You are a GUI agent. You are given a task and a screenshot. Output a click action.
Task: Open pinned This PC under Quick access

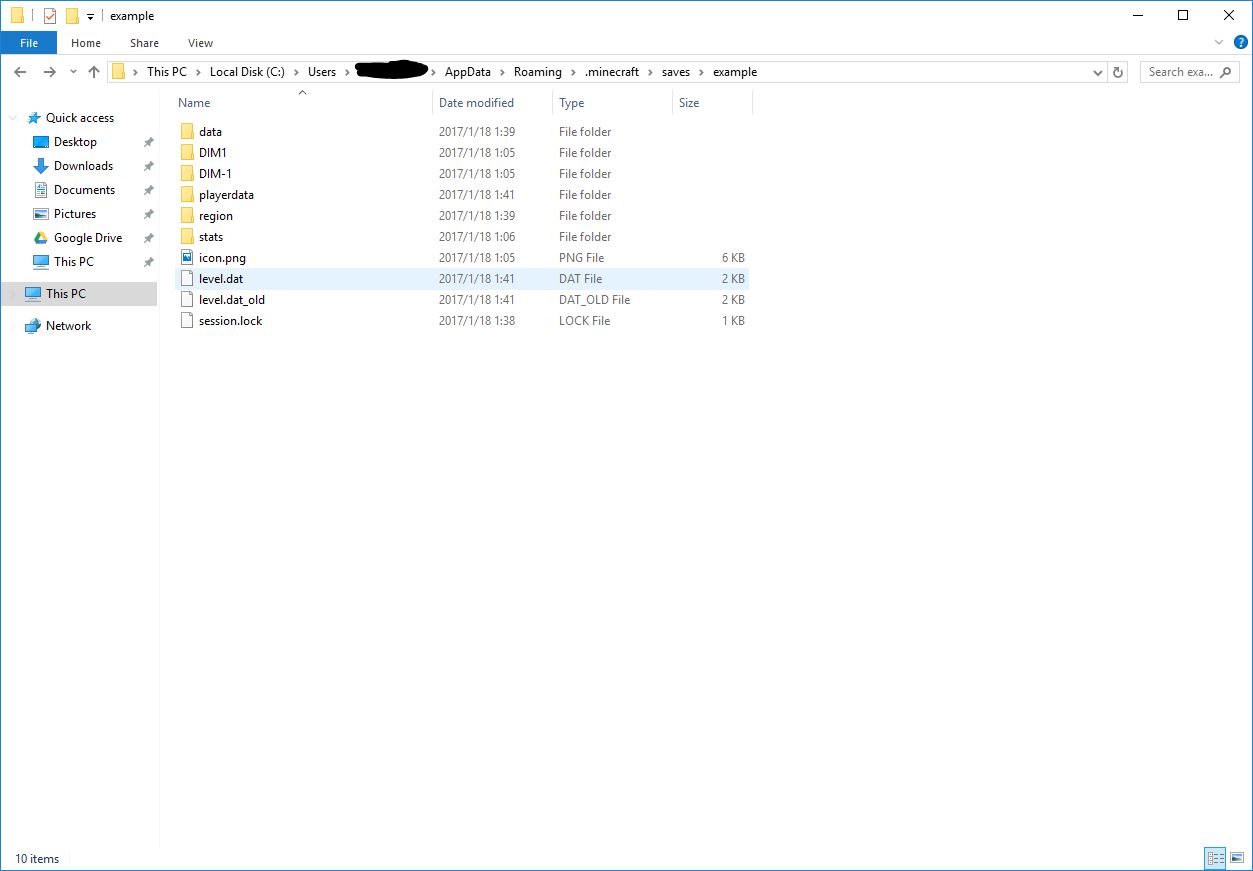(x=74, y=262)
